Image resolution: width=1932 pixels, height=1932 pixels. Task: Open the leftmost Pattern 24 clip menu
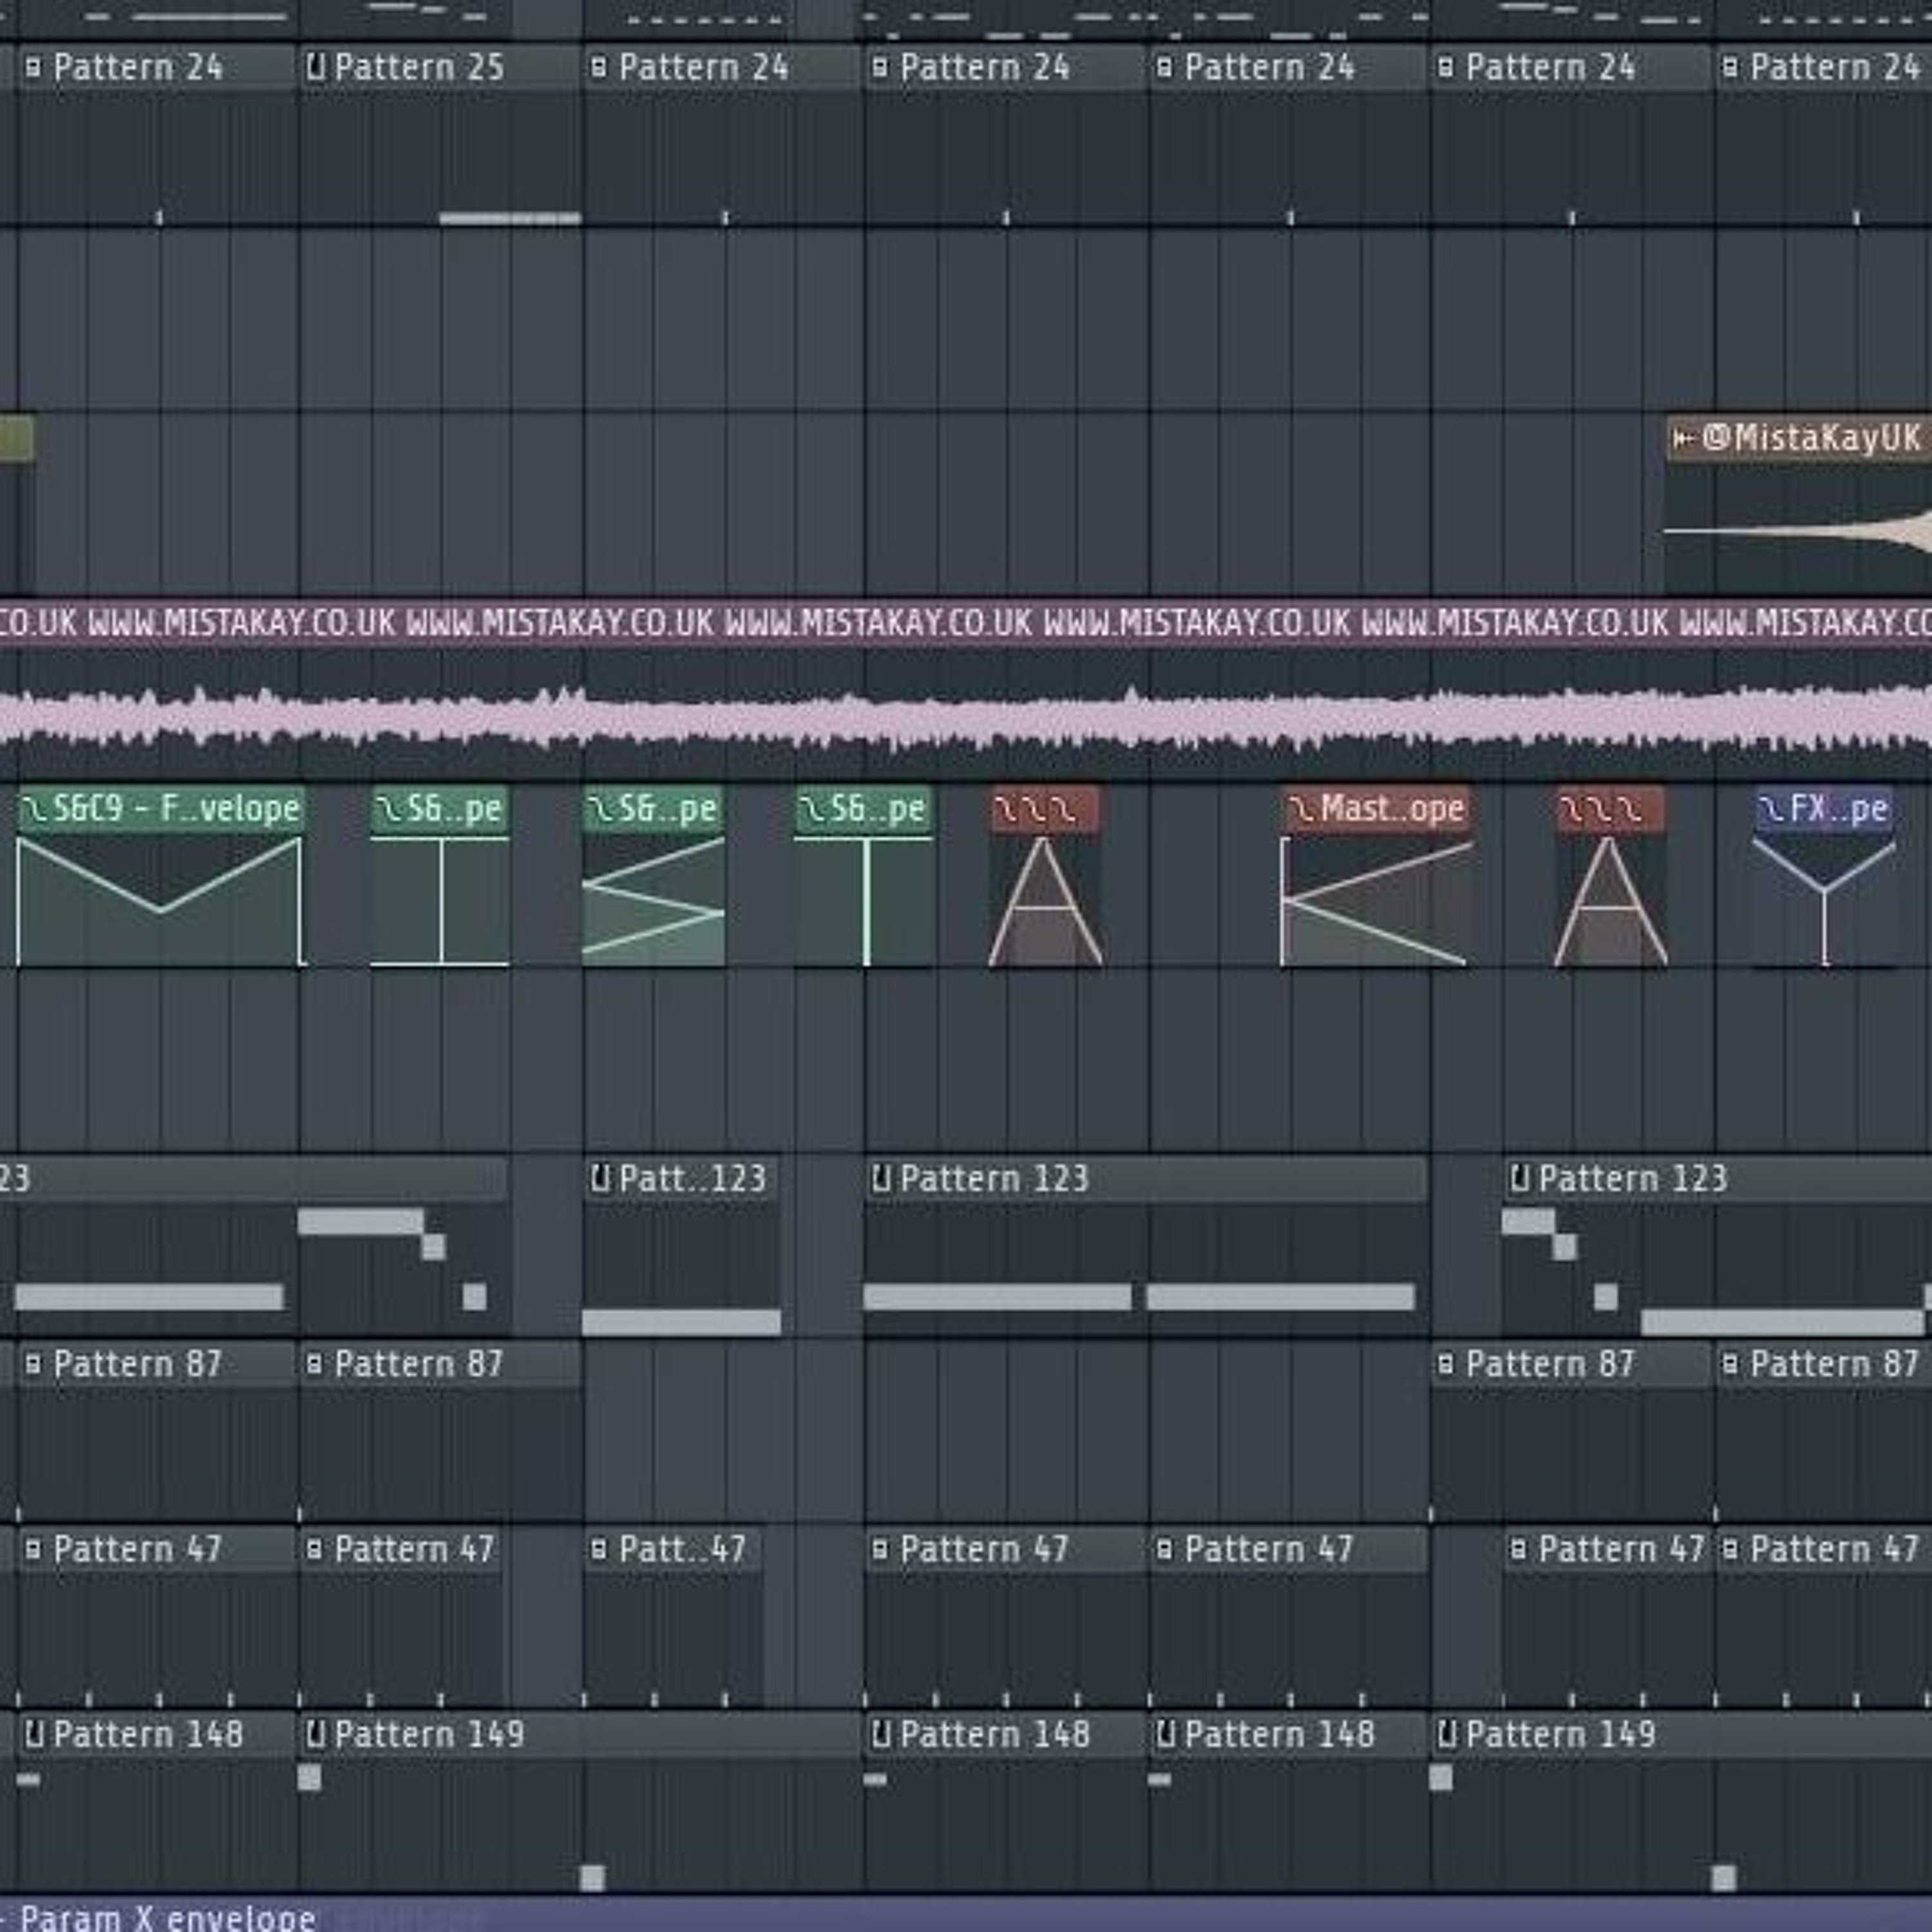pyautogui.click(x=33, y=68)
